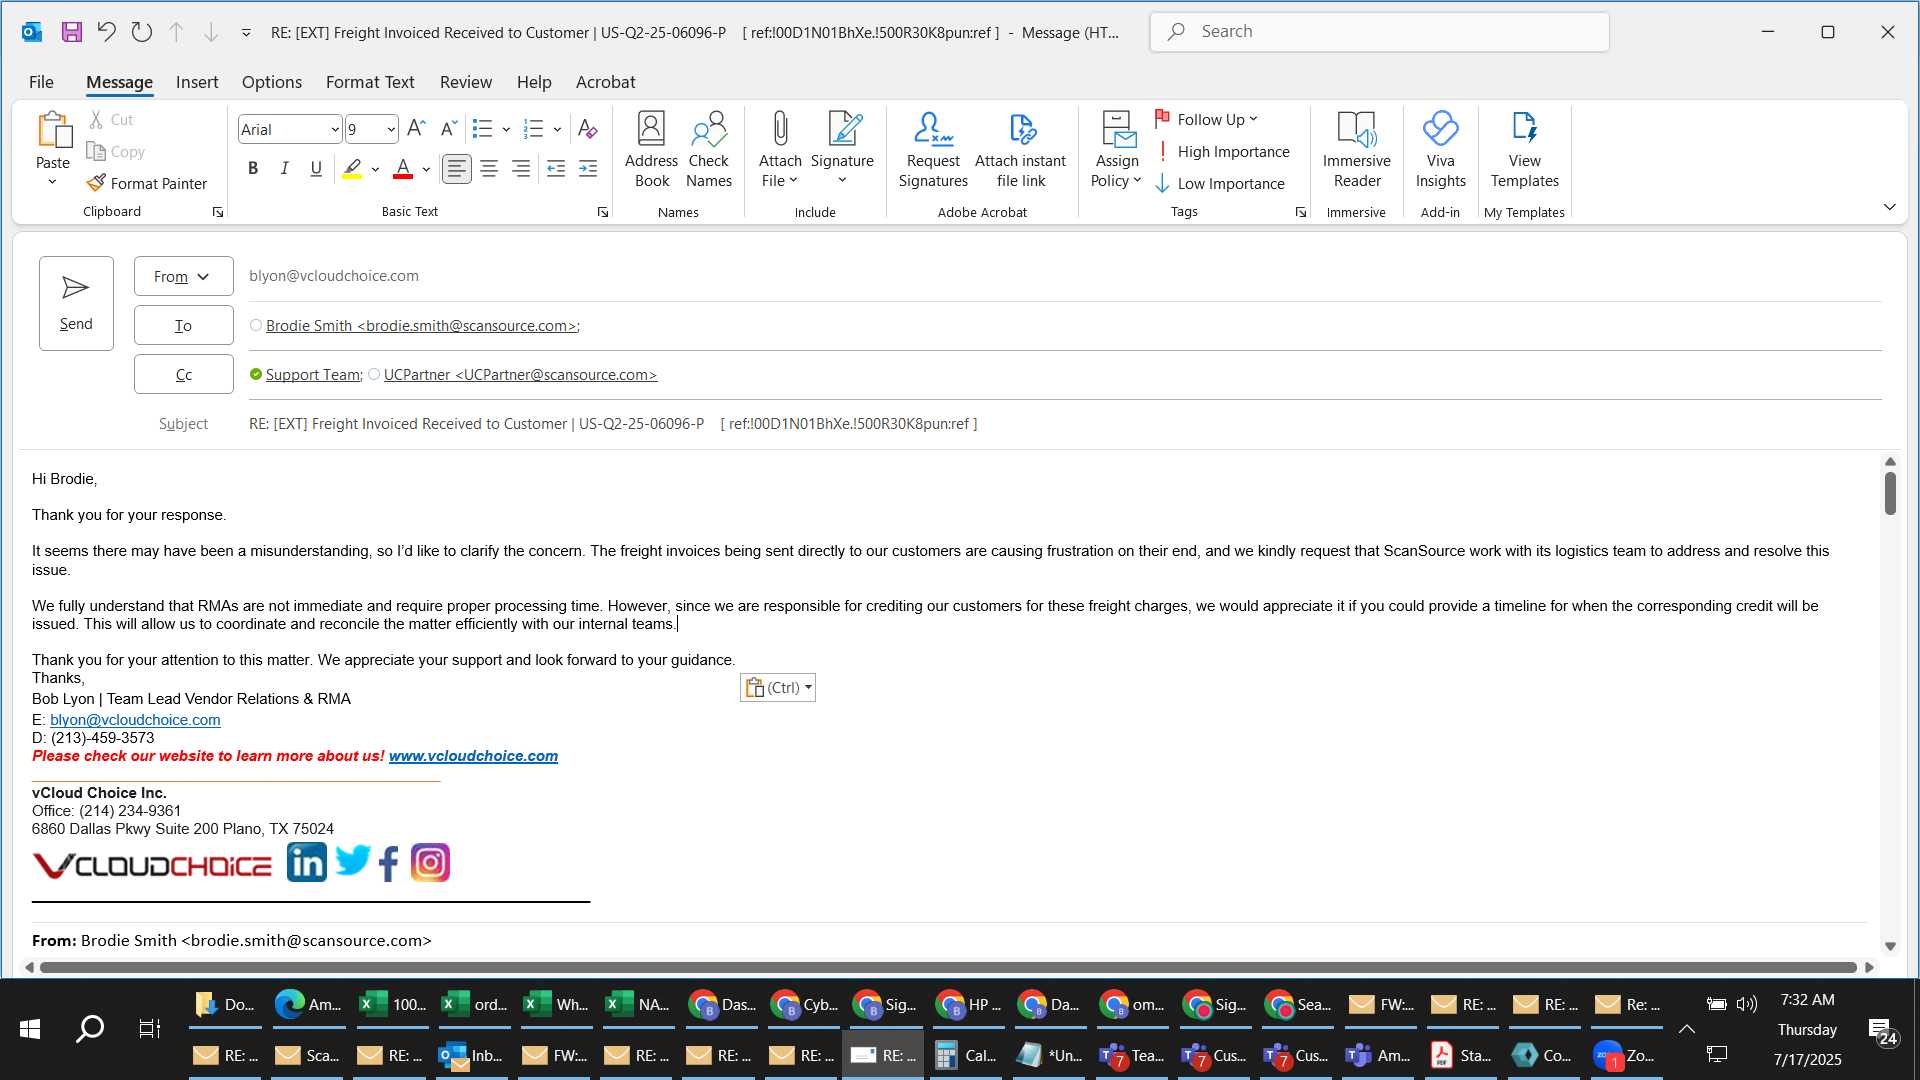The image size is (1920, 1080).
Task: Open Calculator from taskbar
Action: [966, 1055]
